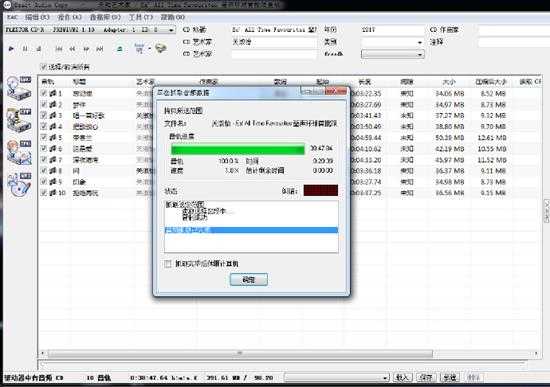
Task: Click the music note icon of track 4
Action: (53, 126)
